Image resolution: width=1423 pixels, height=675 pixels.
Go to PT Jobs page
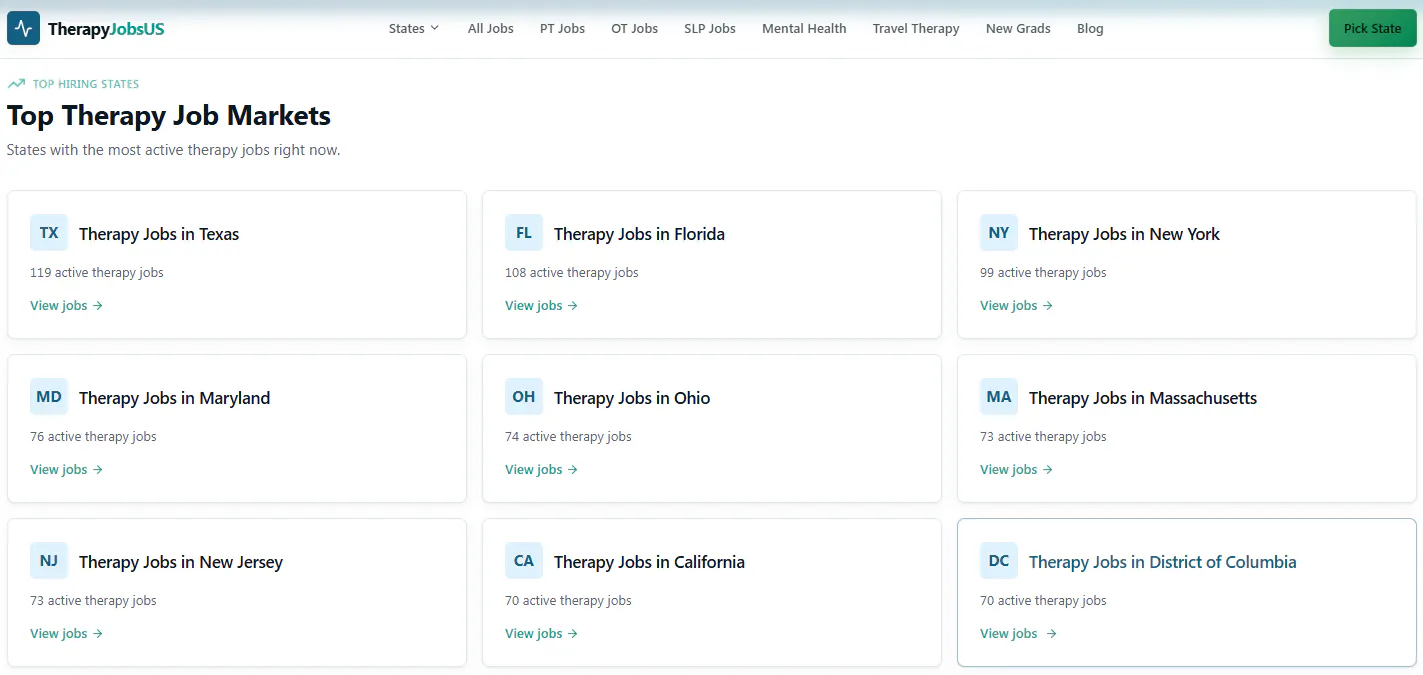[563, 28]
